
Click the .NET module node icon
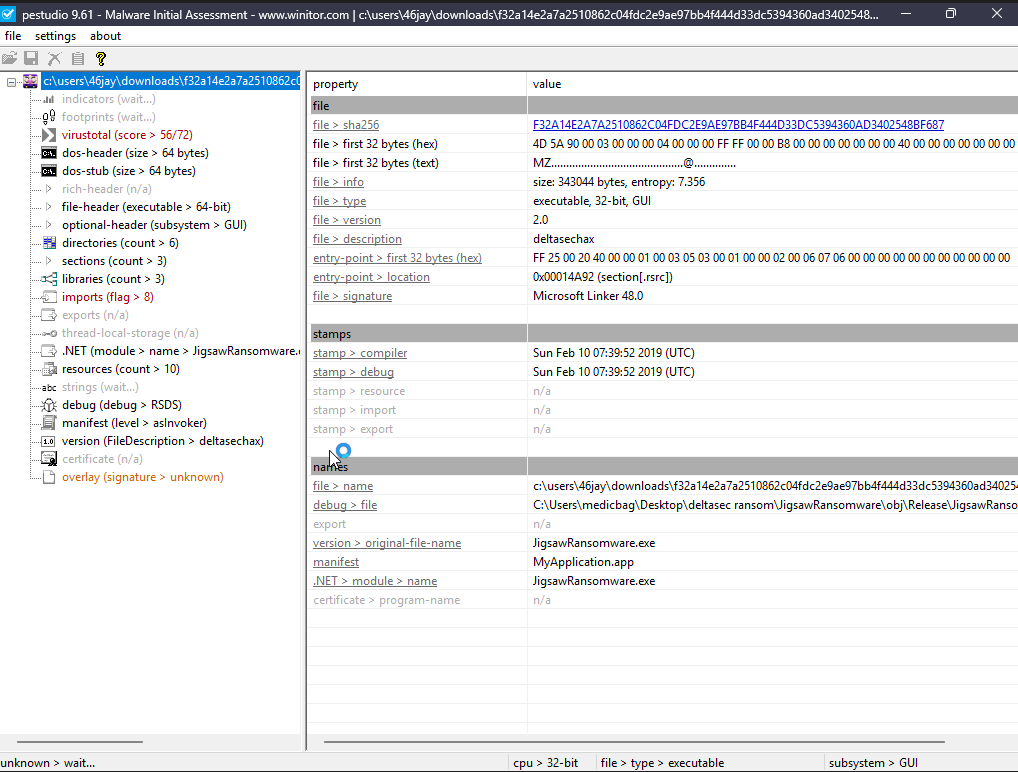tap(49, 351)
